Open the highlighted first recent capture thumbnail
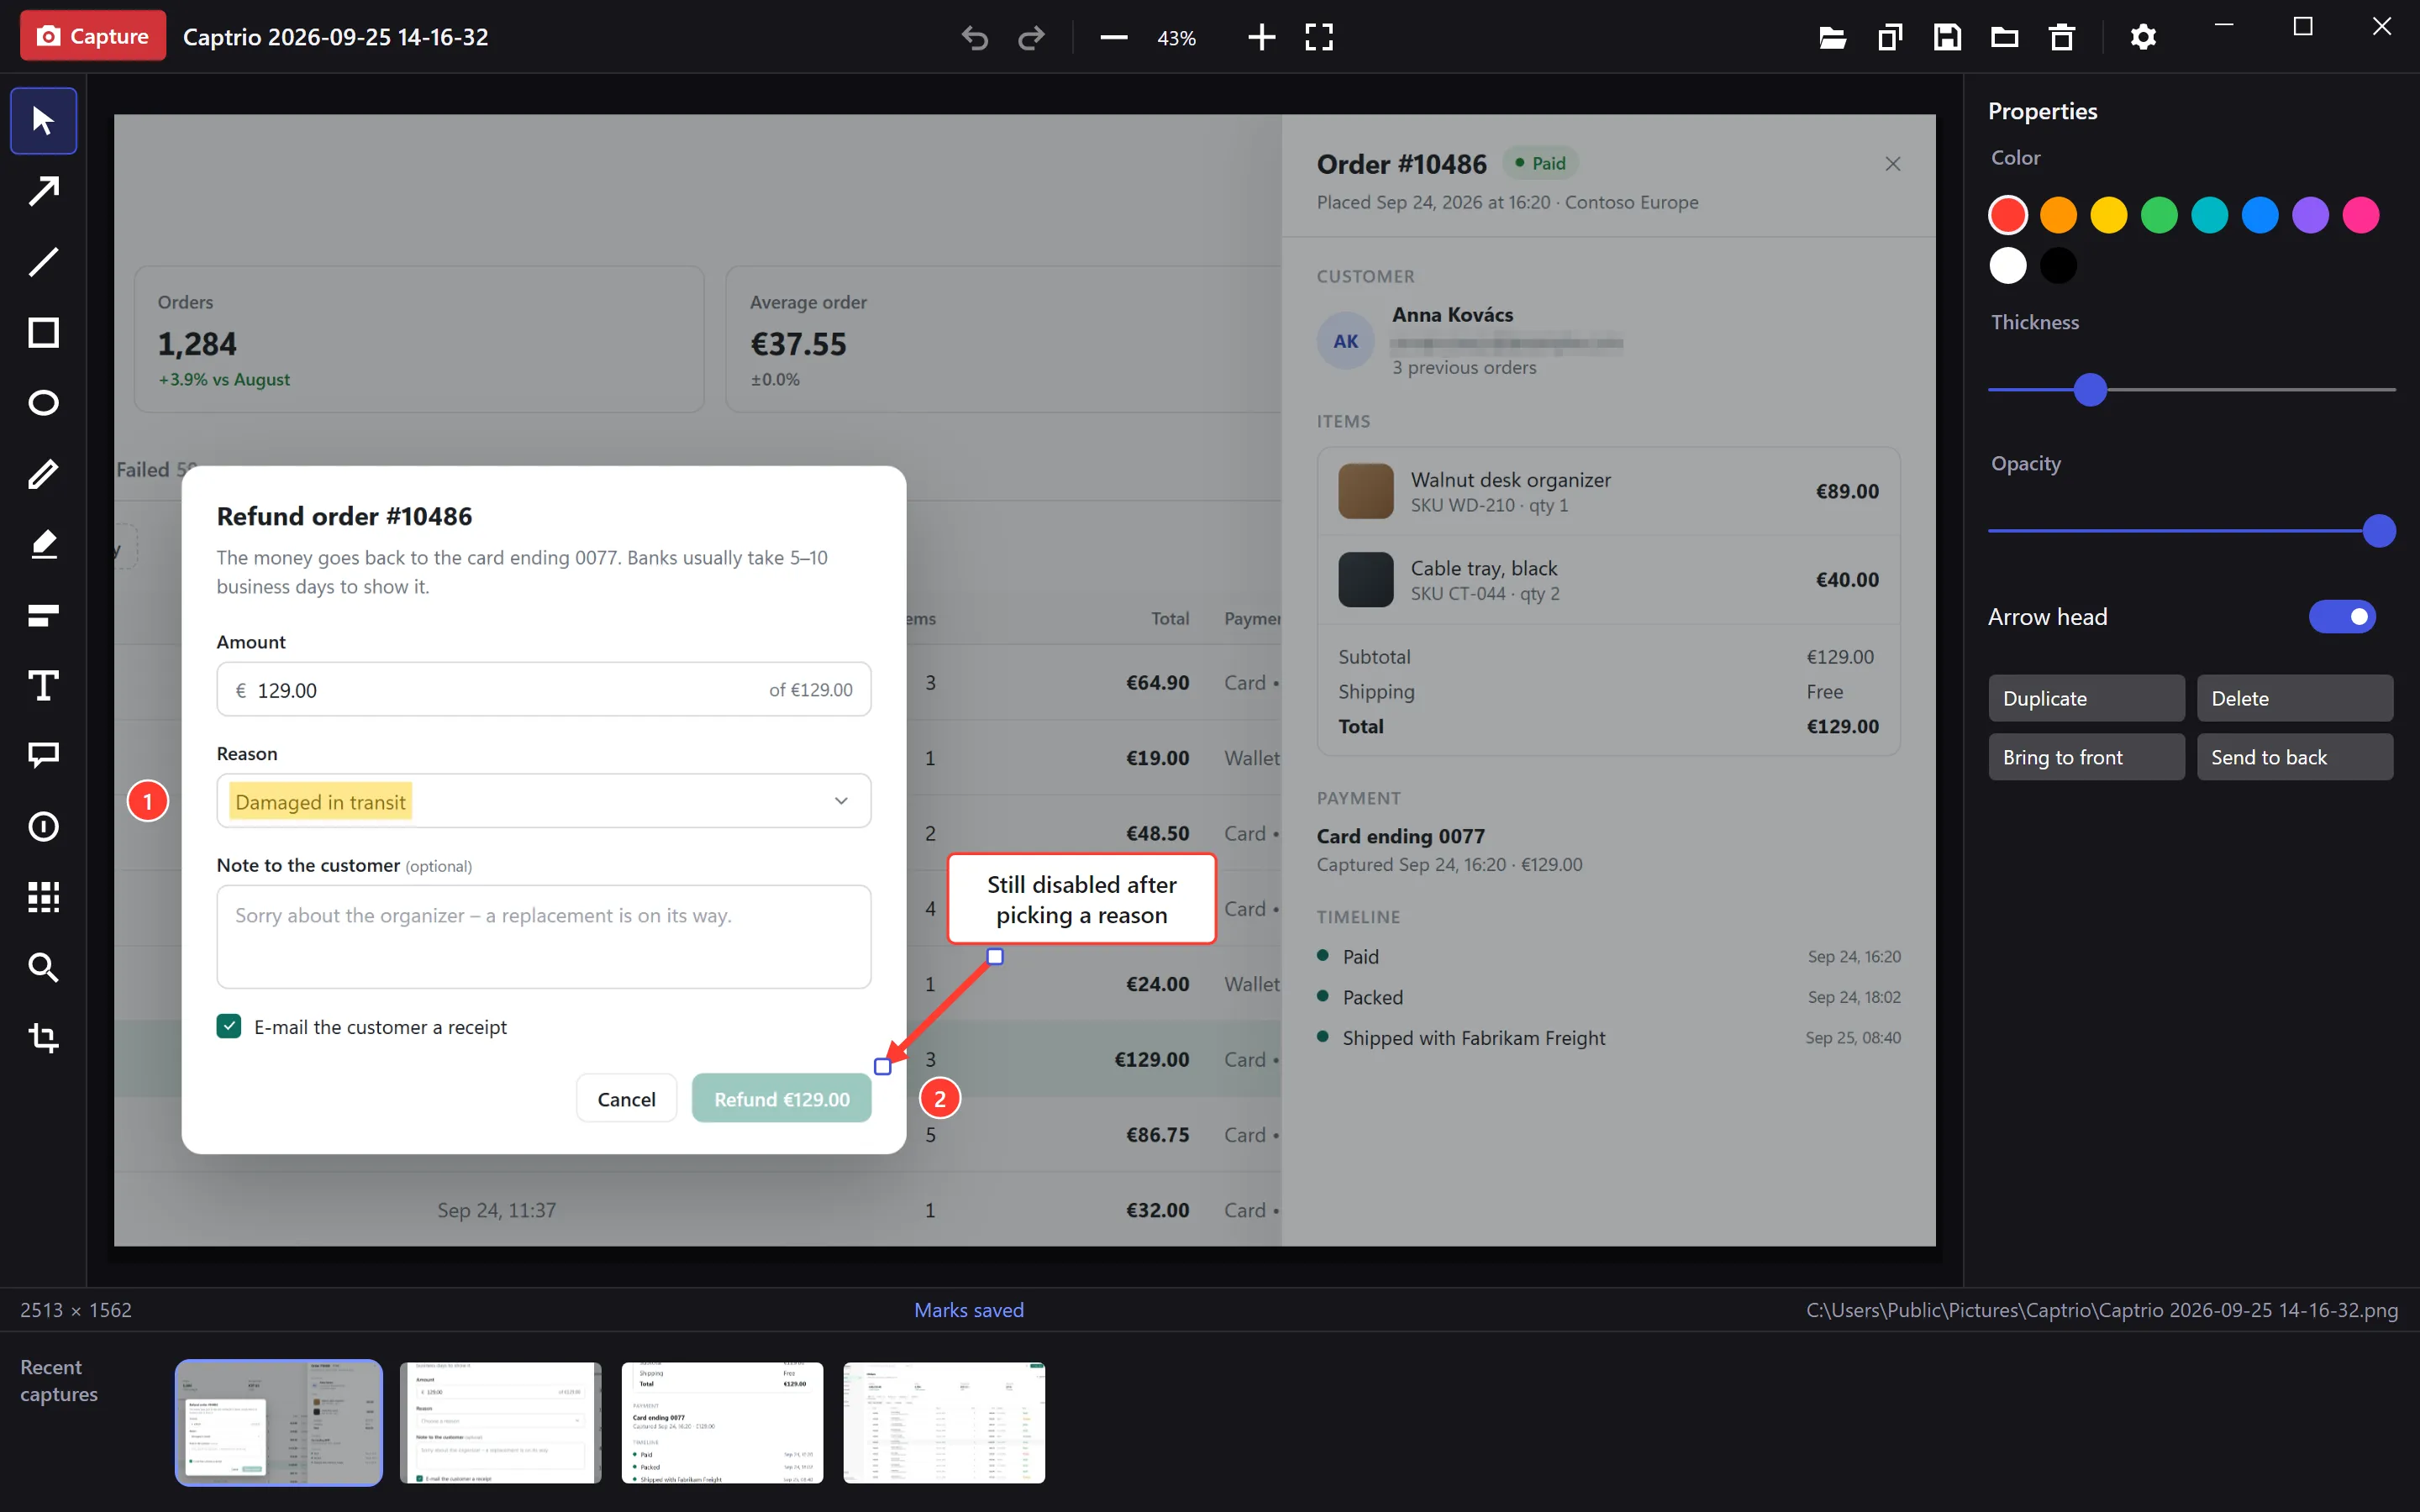 (279, 1422)
